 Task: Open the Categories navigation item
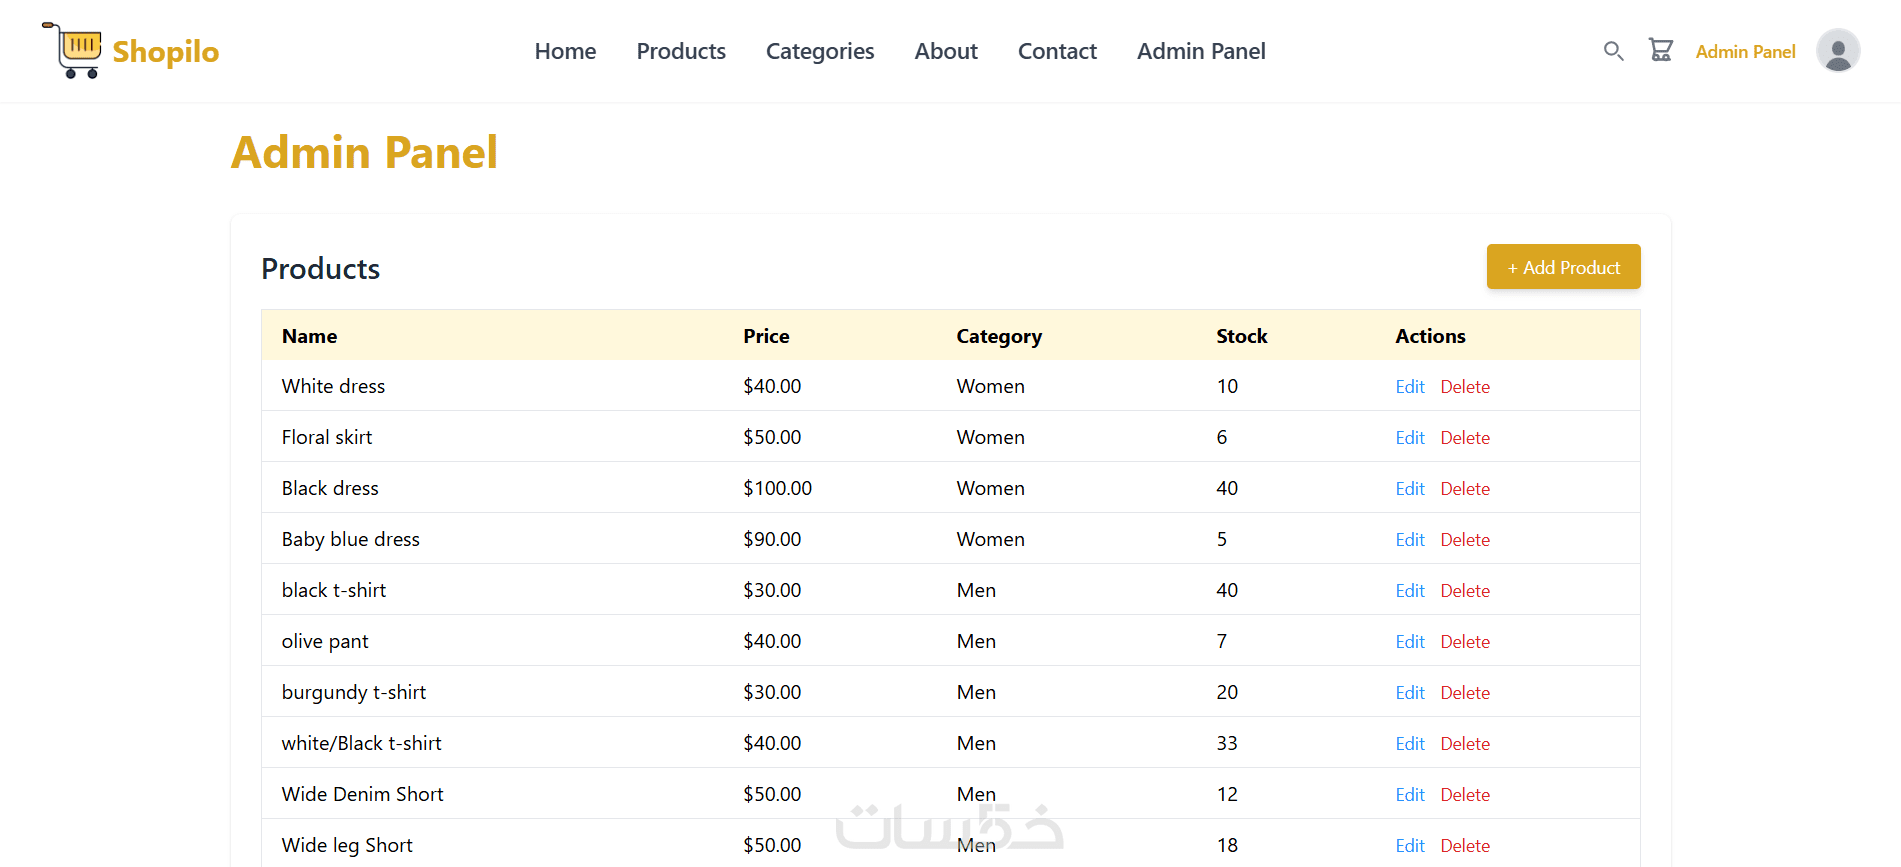(820, 51)
